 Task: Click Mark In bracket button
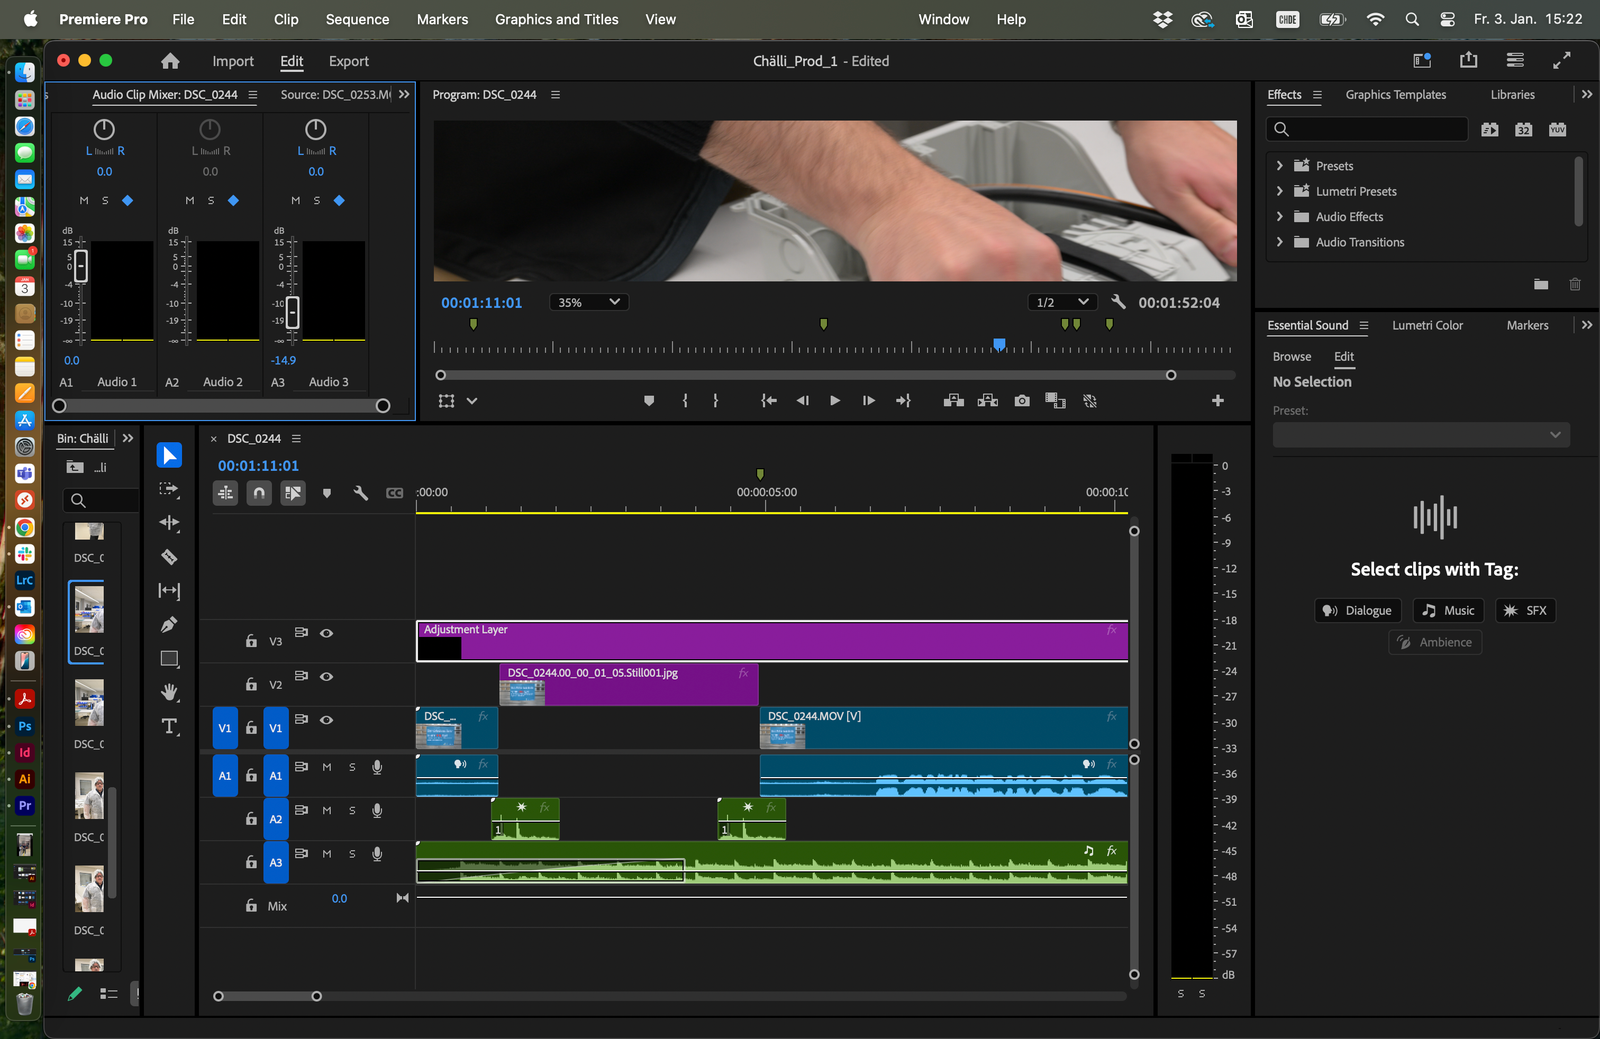[x=685, y=401]
